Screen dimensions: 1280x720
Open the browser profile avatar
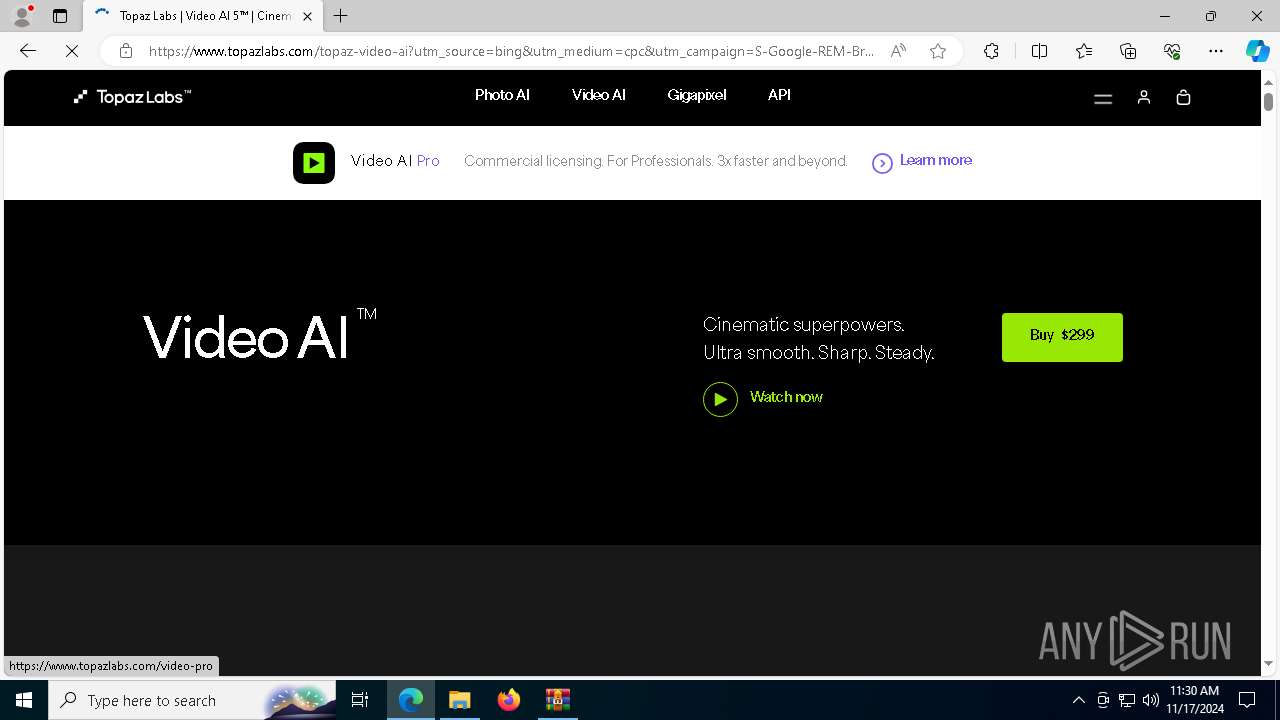[22, 16]
